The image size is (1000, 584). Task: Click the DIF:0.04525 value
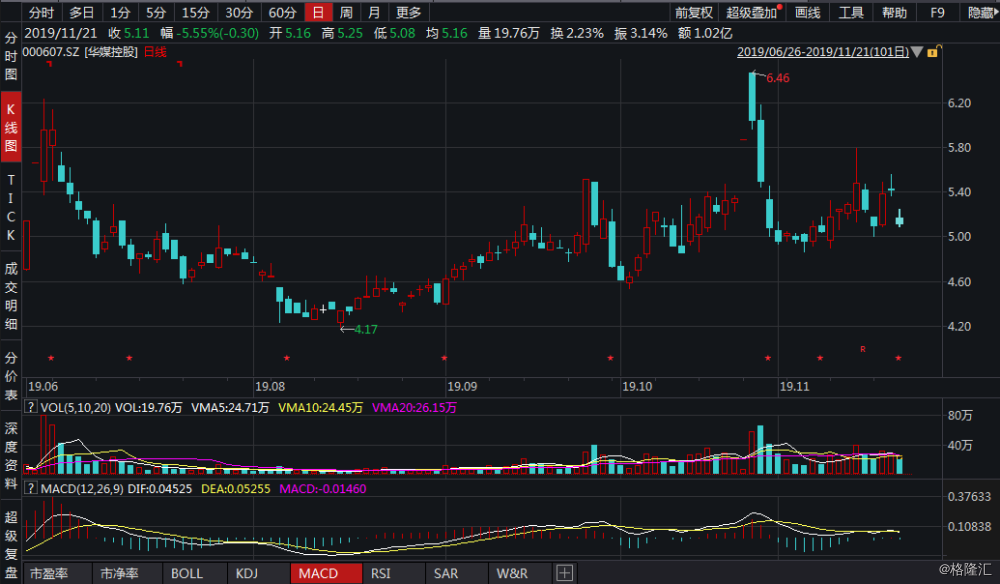pos(159,489)
